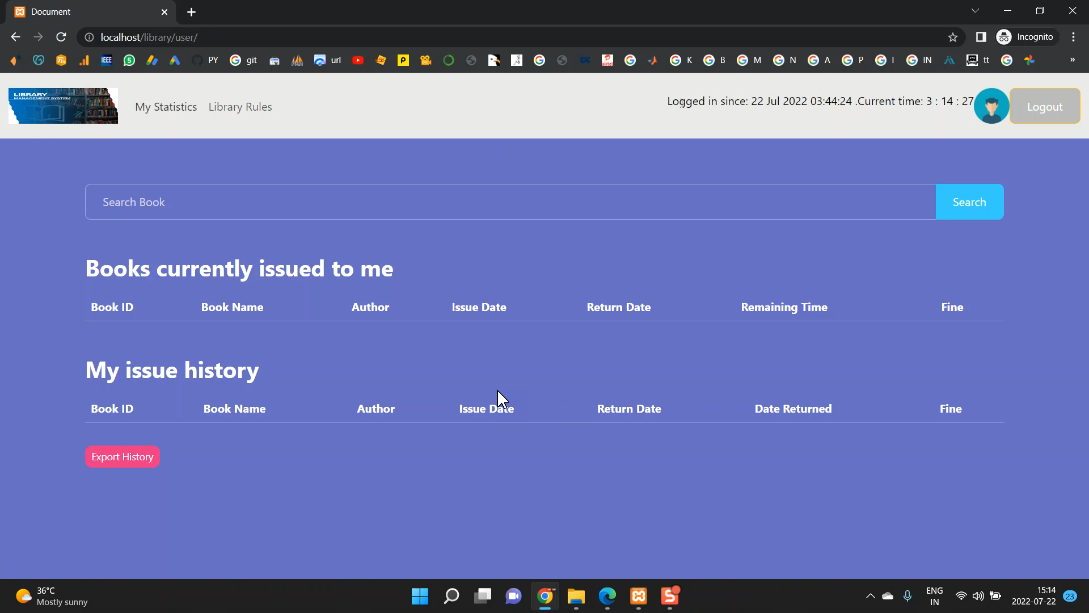Expand the hidden system tray icons chevron
Image resolution: width=1089 pixels, height=613 pixels.
click(870, 596)
